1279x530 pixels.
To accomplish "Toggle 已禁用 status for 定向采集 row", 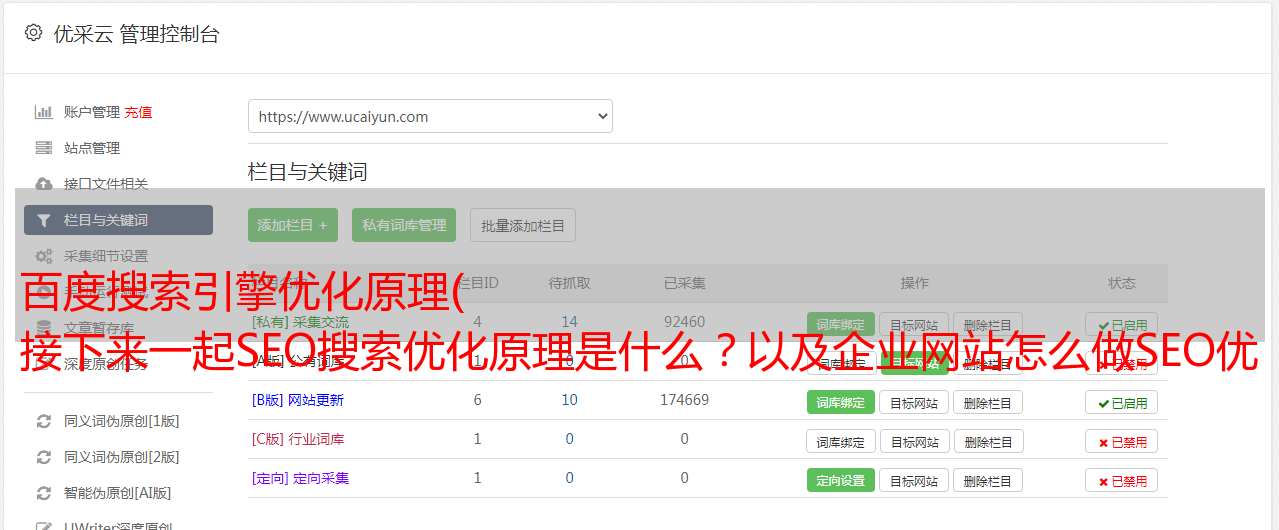I will pos(1122,480).
